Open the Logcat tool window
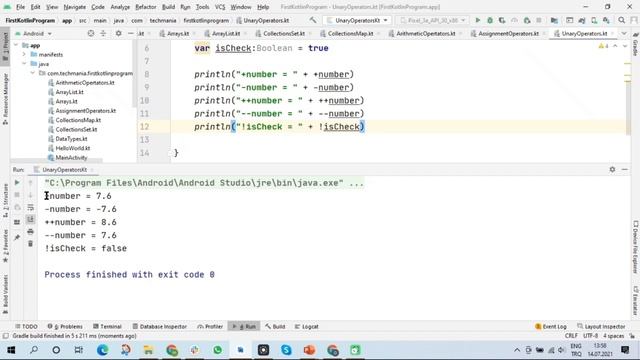Screen dimensions: 640x360 [x=306, y=327]
